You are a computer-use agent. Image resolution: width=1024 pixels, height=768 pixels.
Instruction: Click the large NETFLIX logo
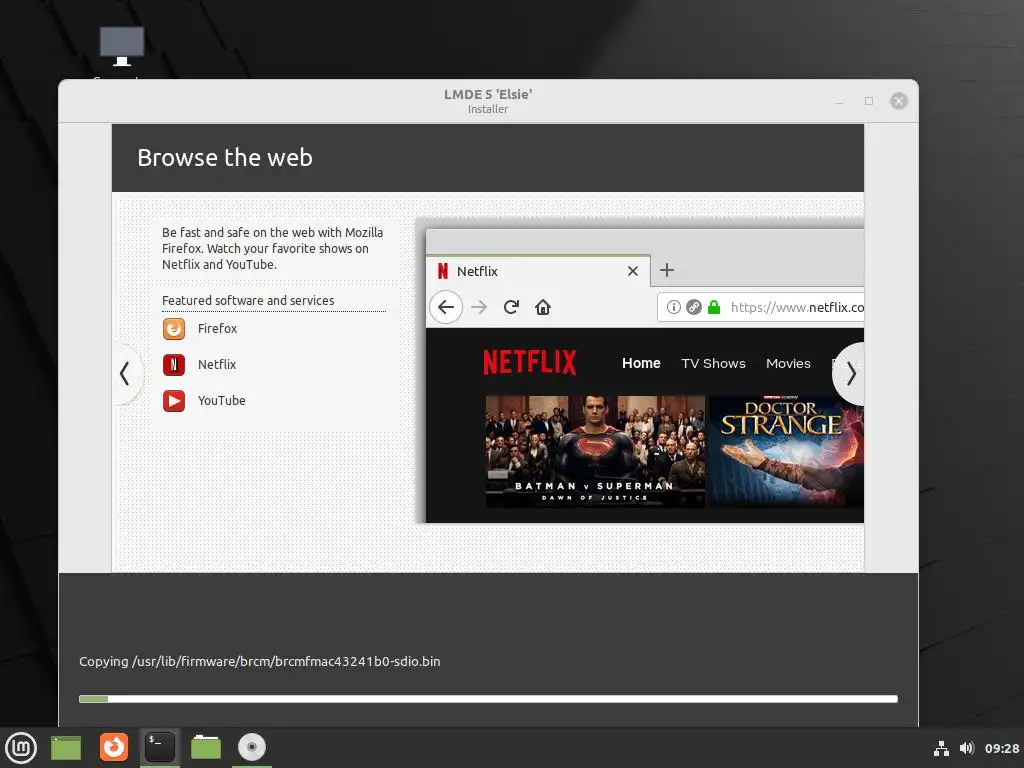point(530,362)
